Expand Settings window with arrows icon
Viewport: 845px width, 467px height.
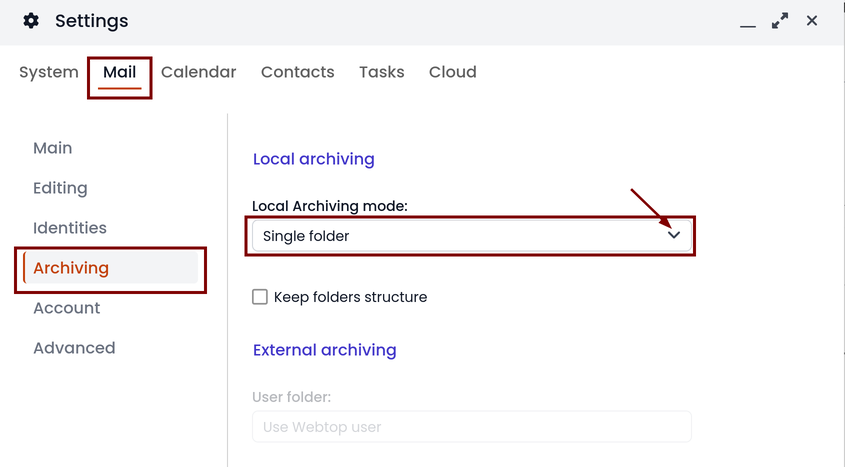[x=780, y=21]
